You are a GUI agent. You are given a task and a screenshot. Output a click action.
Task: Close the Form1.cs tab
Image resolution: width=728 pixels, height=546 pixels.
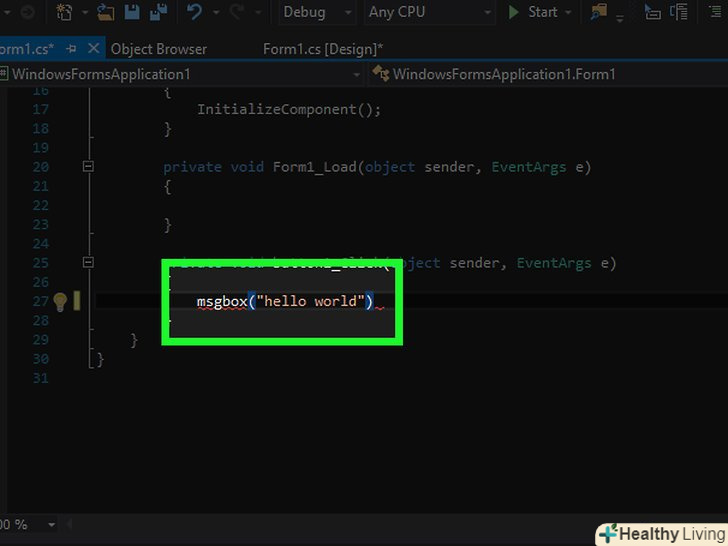[x=93, y=48]
